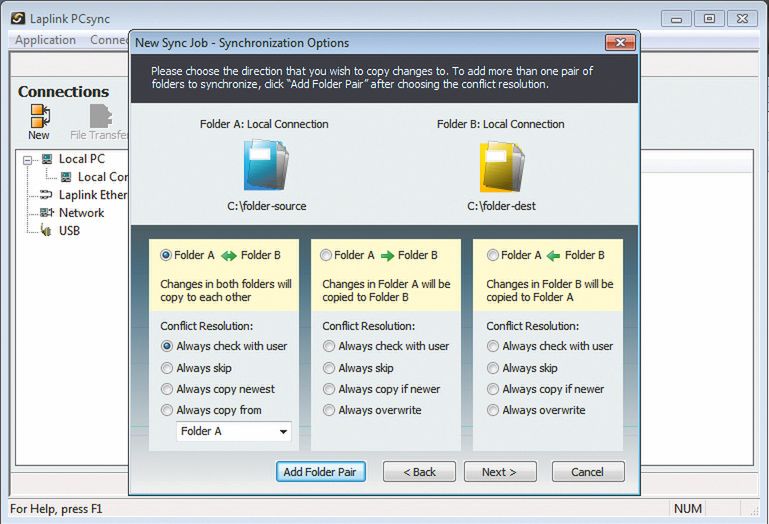The width and height of the screenshot is (769, 524).
Task: Choose Always copy newest option
Action: click(x=167, y=389)
